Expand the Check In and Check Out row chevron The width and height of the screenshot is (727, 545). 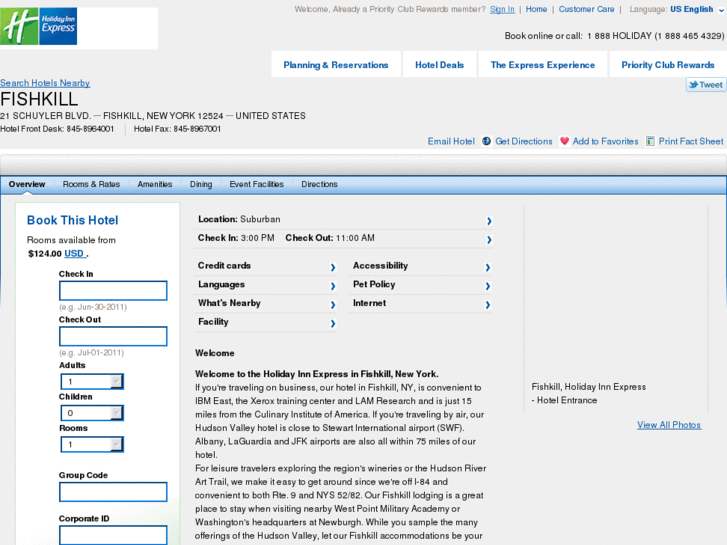489,239
